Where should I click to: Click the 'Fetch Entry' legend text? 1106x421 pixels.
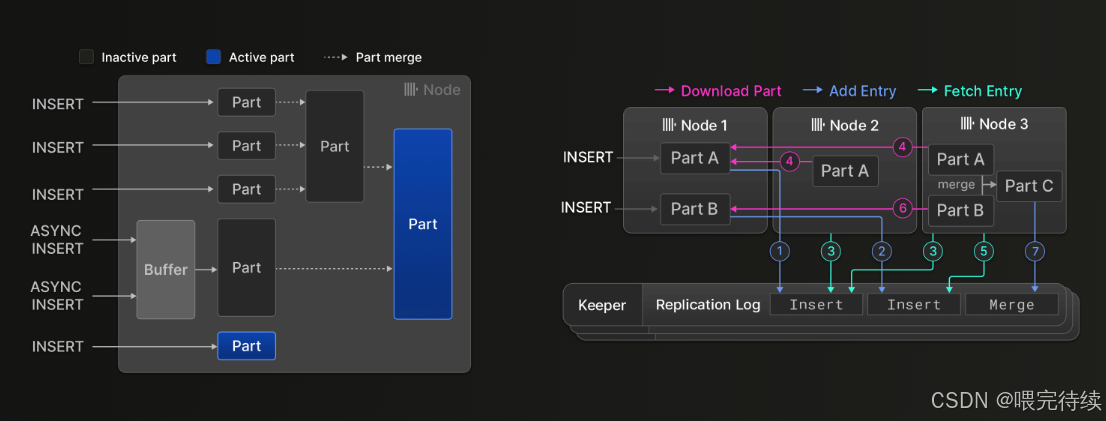[x=983, y=91]
